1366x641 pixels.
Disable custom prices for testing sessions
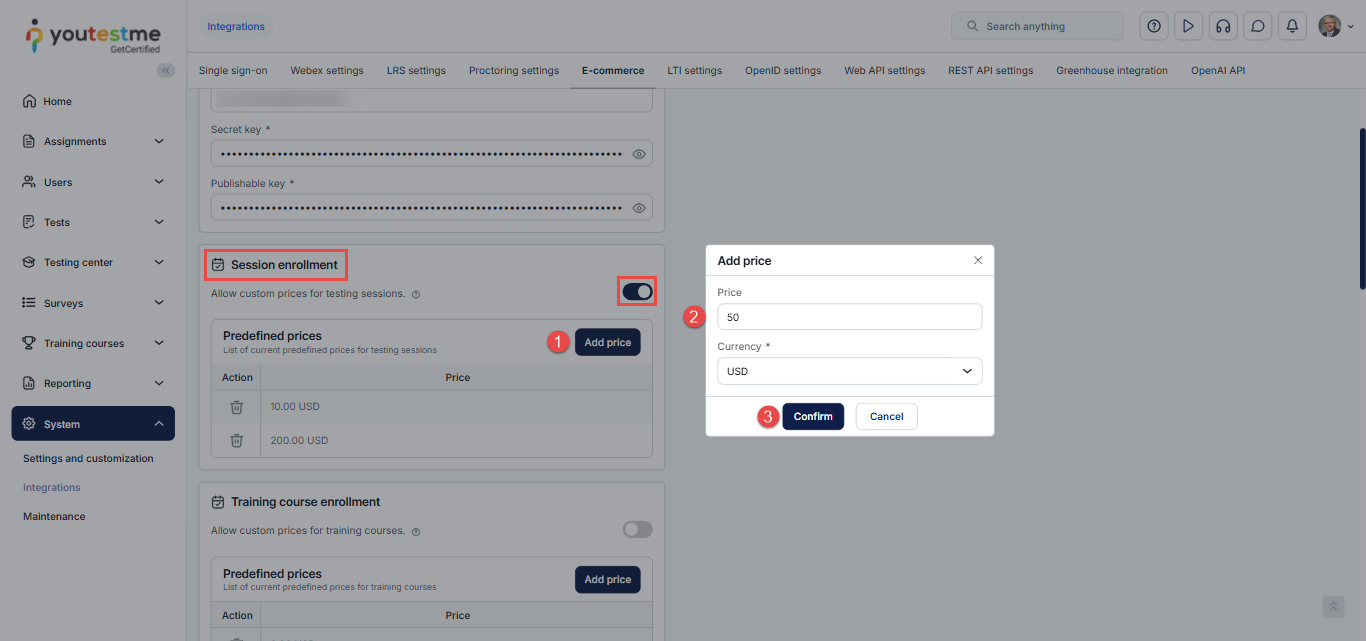[x=637, y=291]
